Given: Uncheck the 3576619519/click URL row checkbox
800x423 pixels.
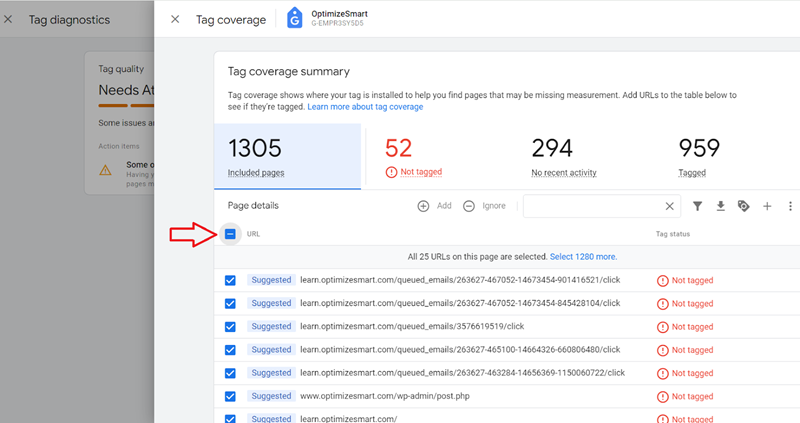Looking at the screenshot, I should point(230,327).
